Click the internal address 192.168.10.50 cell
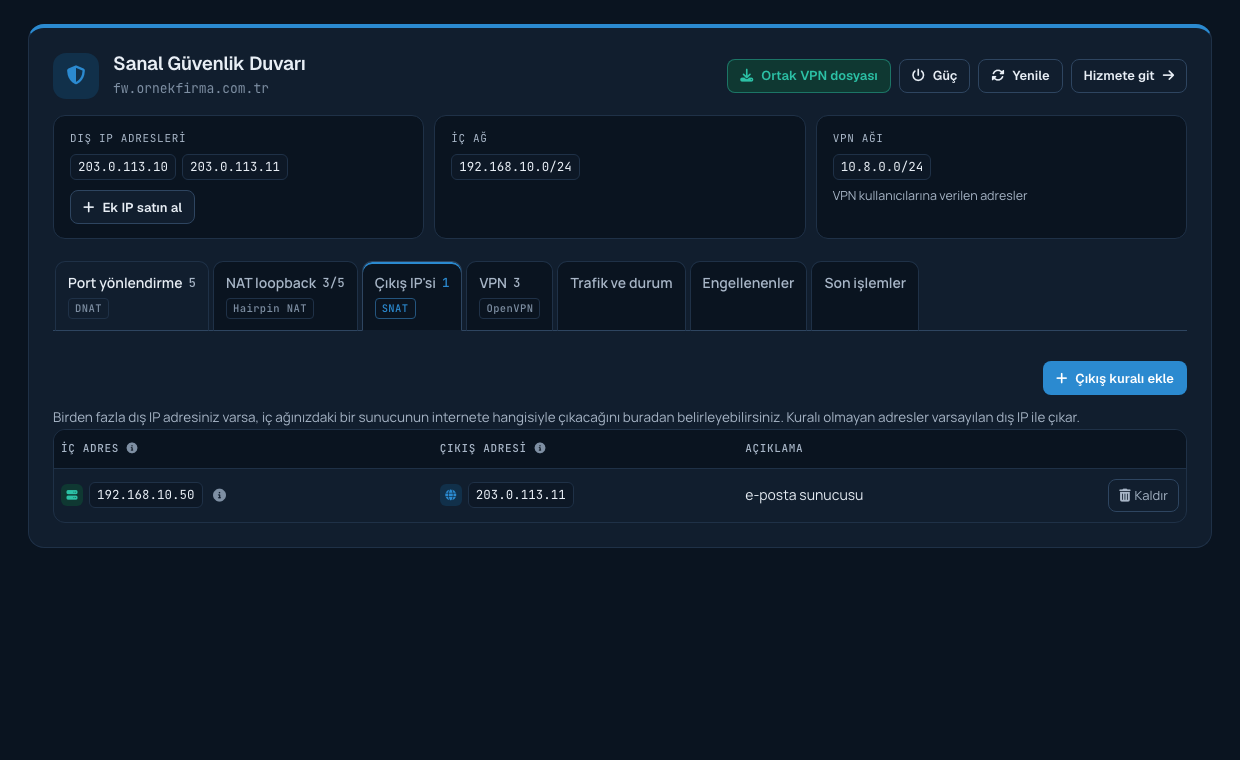1240x760 pixels. pos(146,495)
